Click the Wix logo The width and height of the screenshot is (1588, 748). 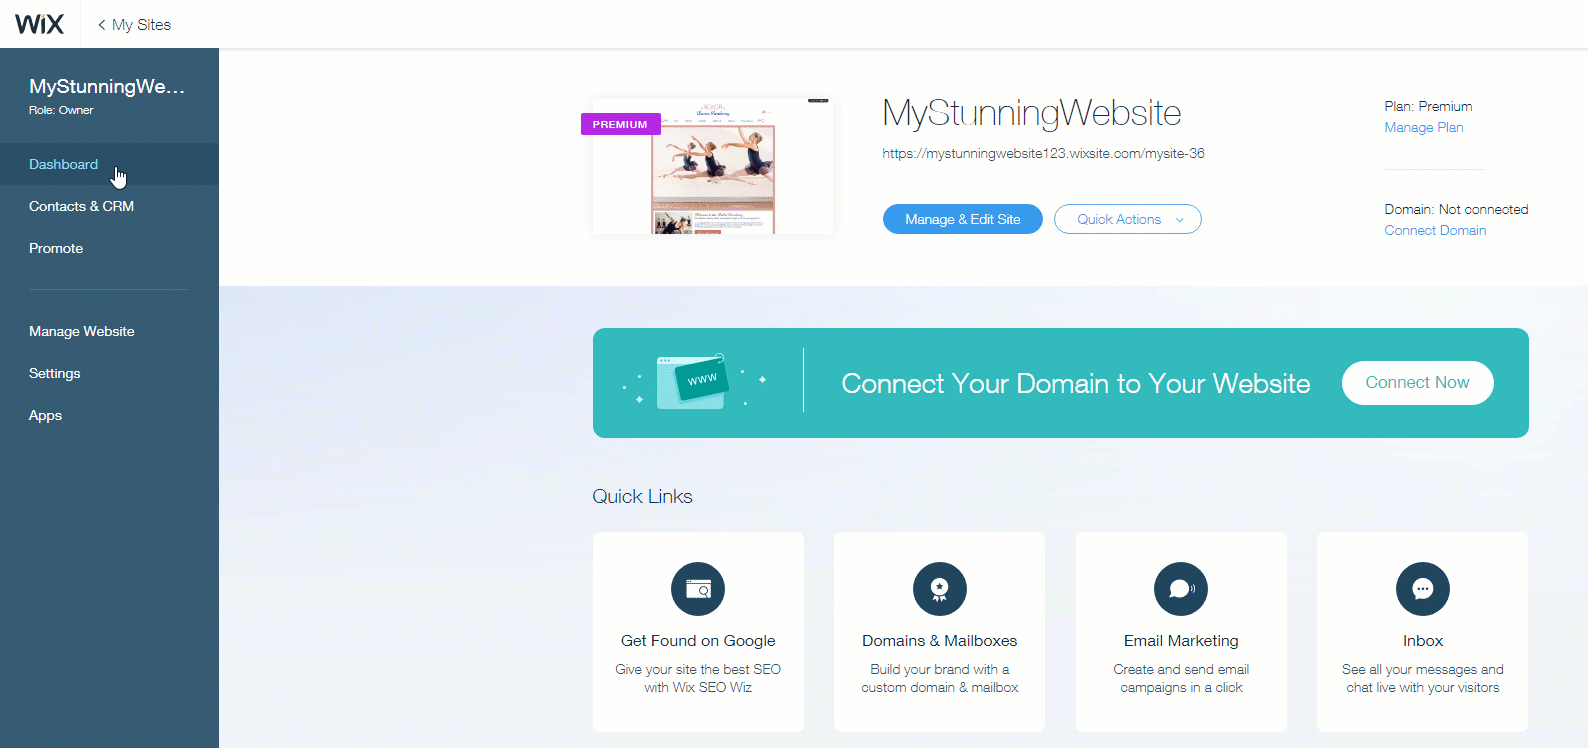(40, 24)
